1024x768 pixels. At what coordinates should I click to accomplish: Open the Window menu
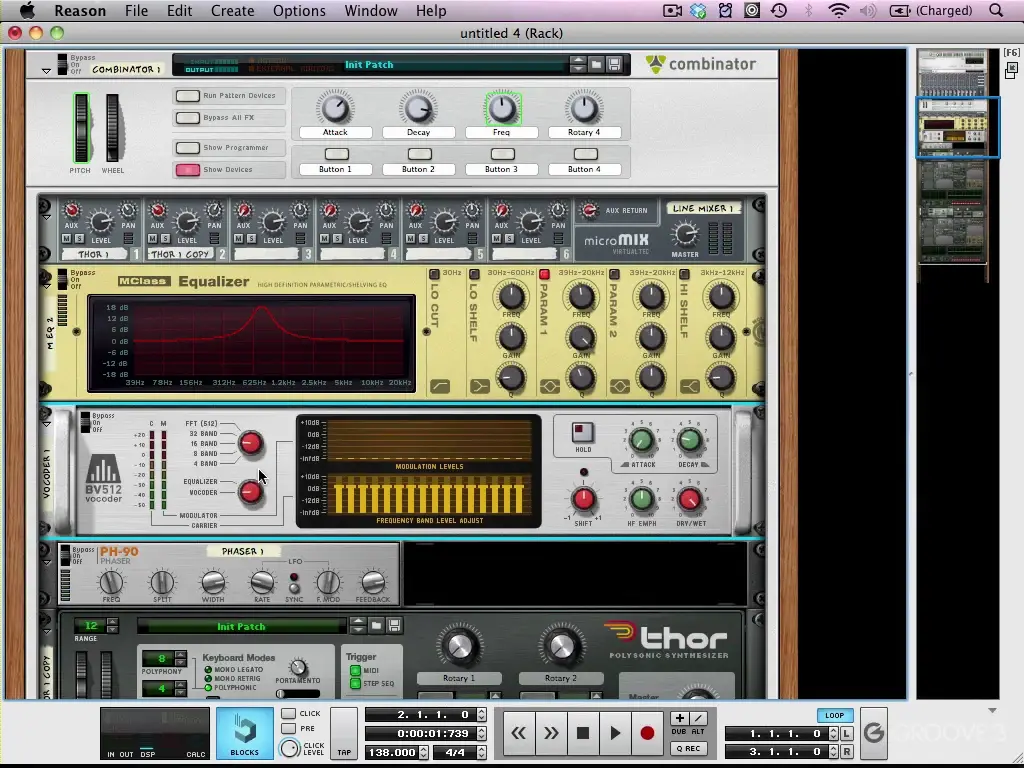click(371, 10)
